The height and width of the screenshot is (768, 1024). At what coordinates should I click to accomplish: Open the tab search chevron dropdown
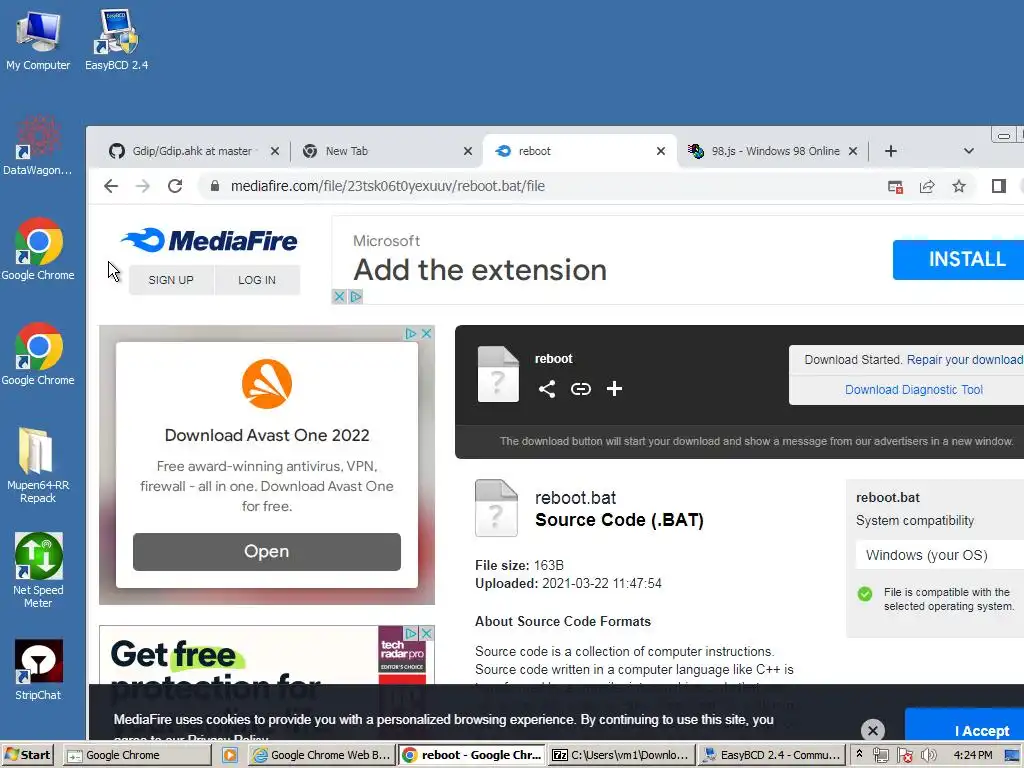click(x=968, y=151)
